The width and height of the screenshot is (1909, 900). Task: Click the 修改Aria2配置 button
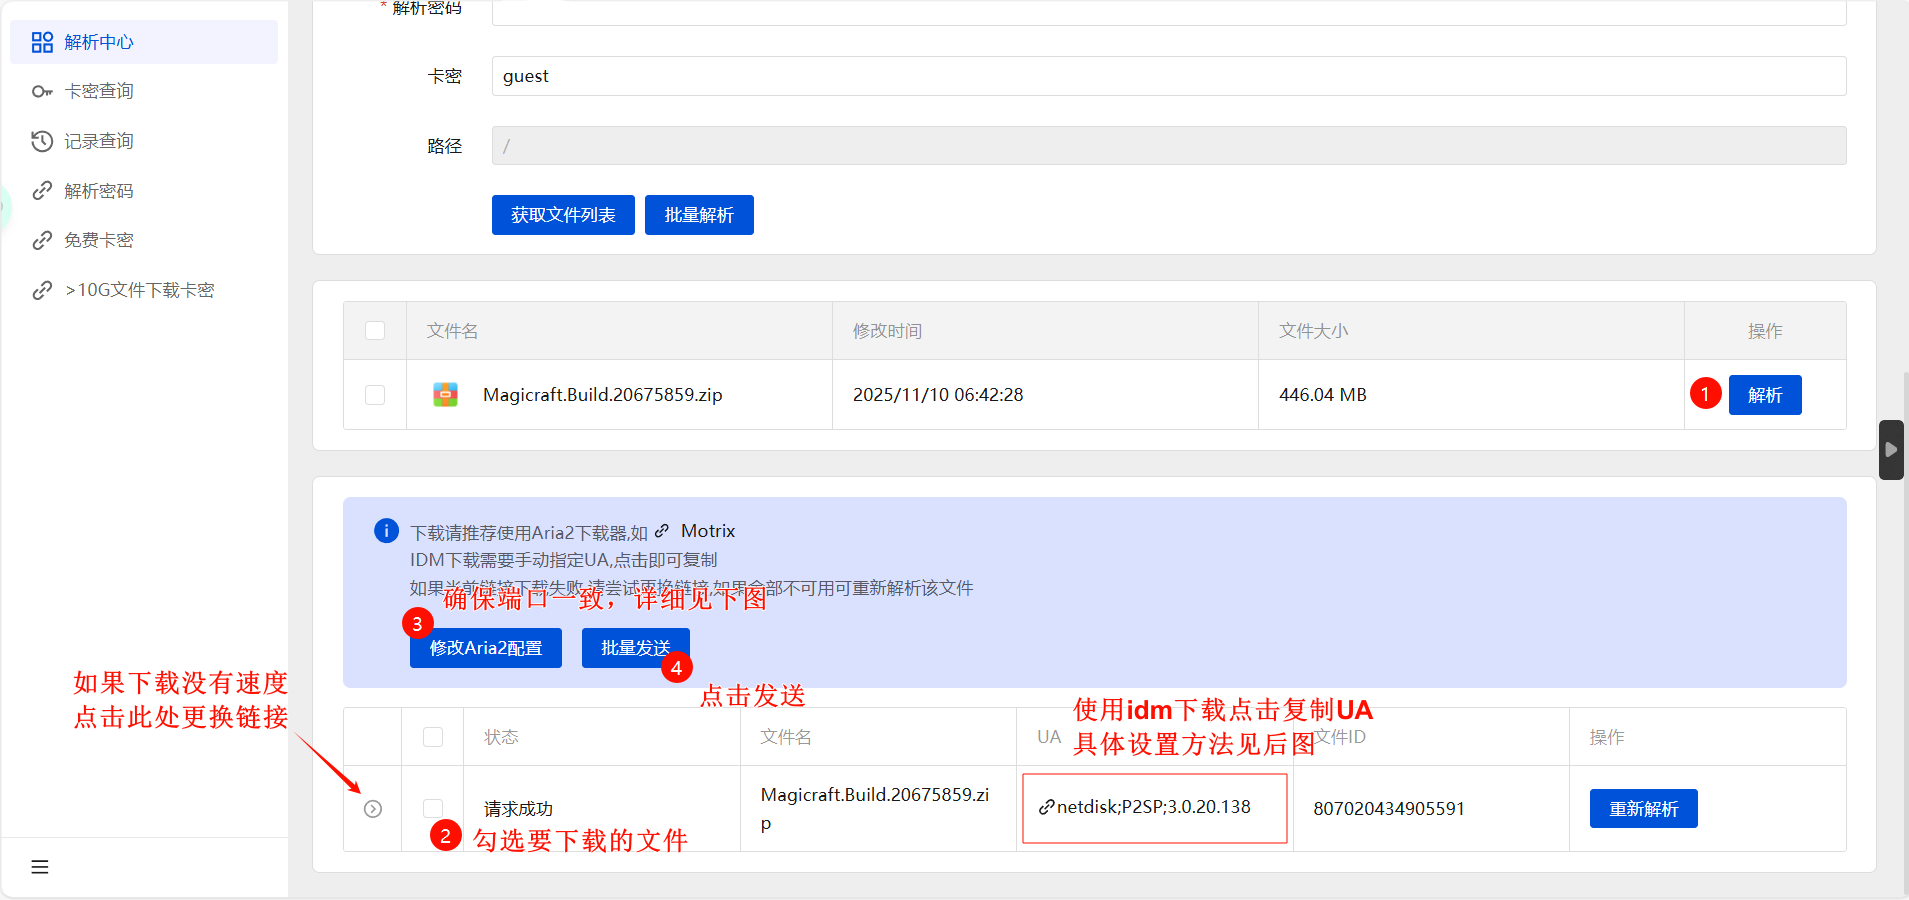click(485, 647)
